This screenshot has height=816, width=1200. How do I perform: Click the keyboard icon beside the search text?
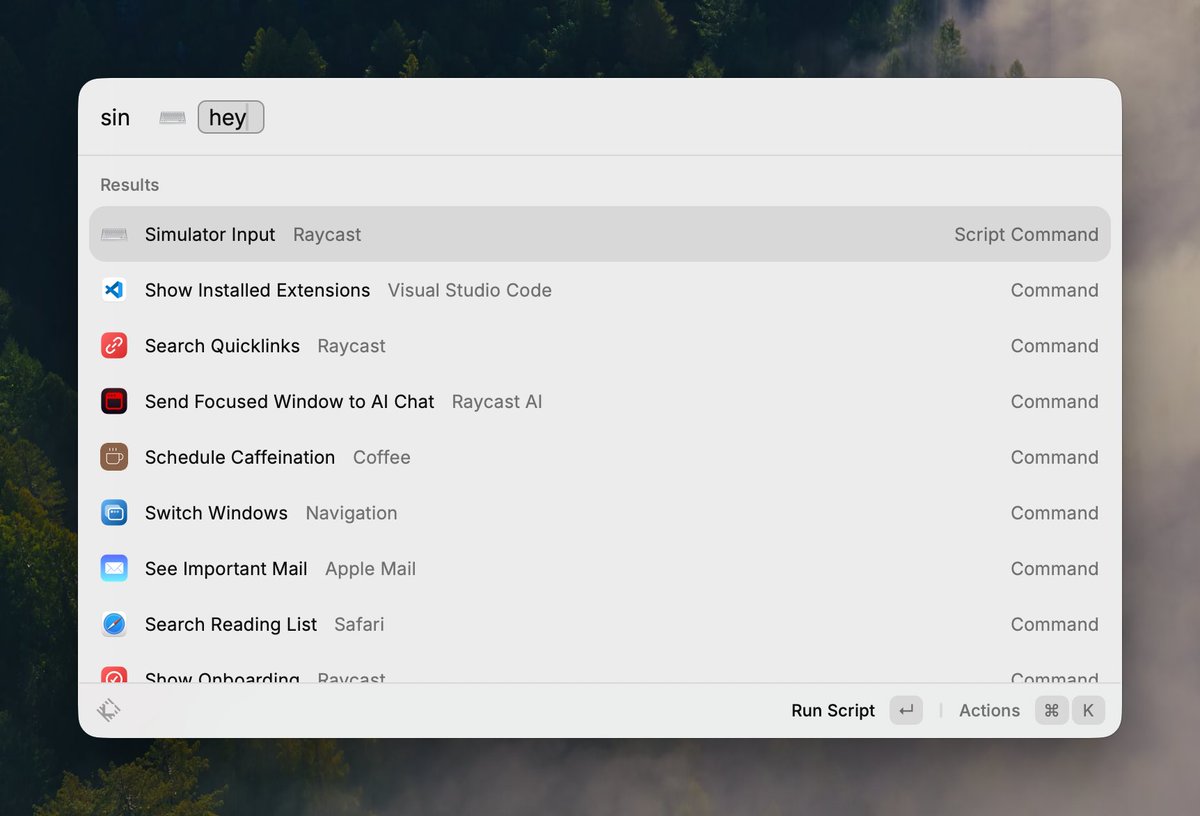172,118
